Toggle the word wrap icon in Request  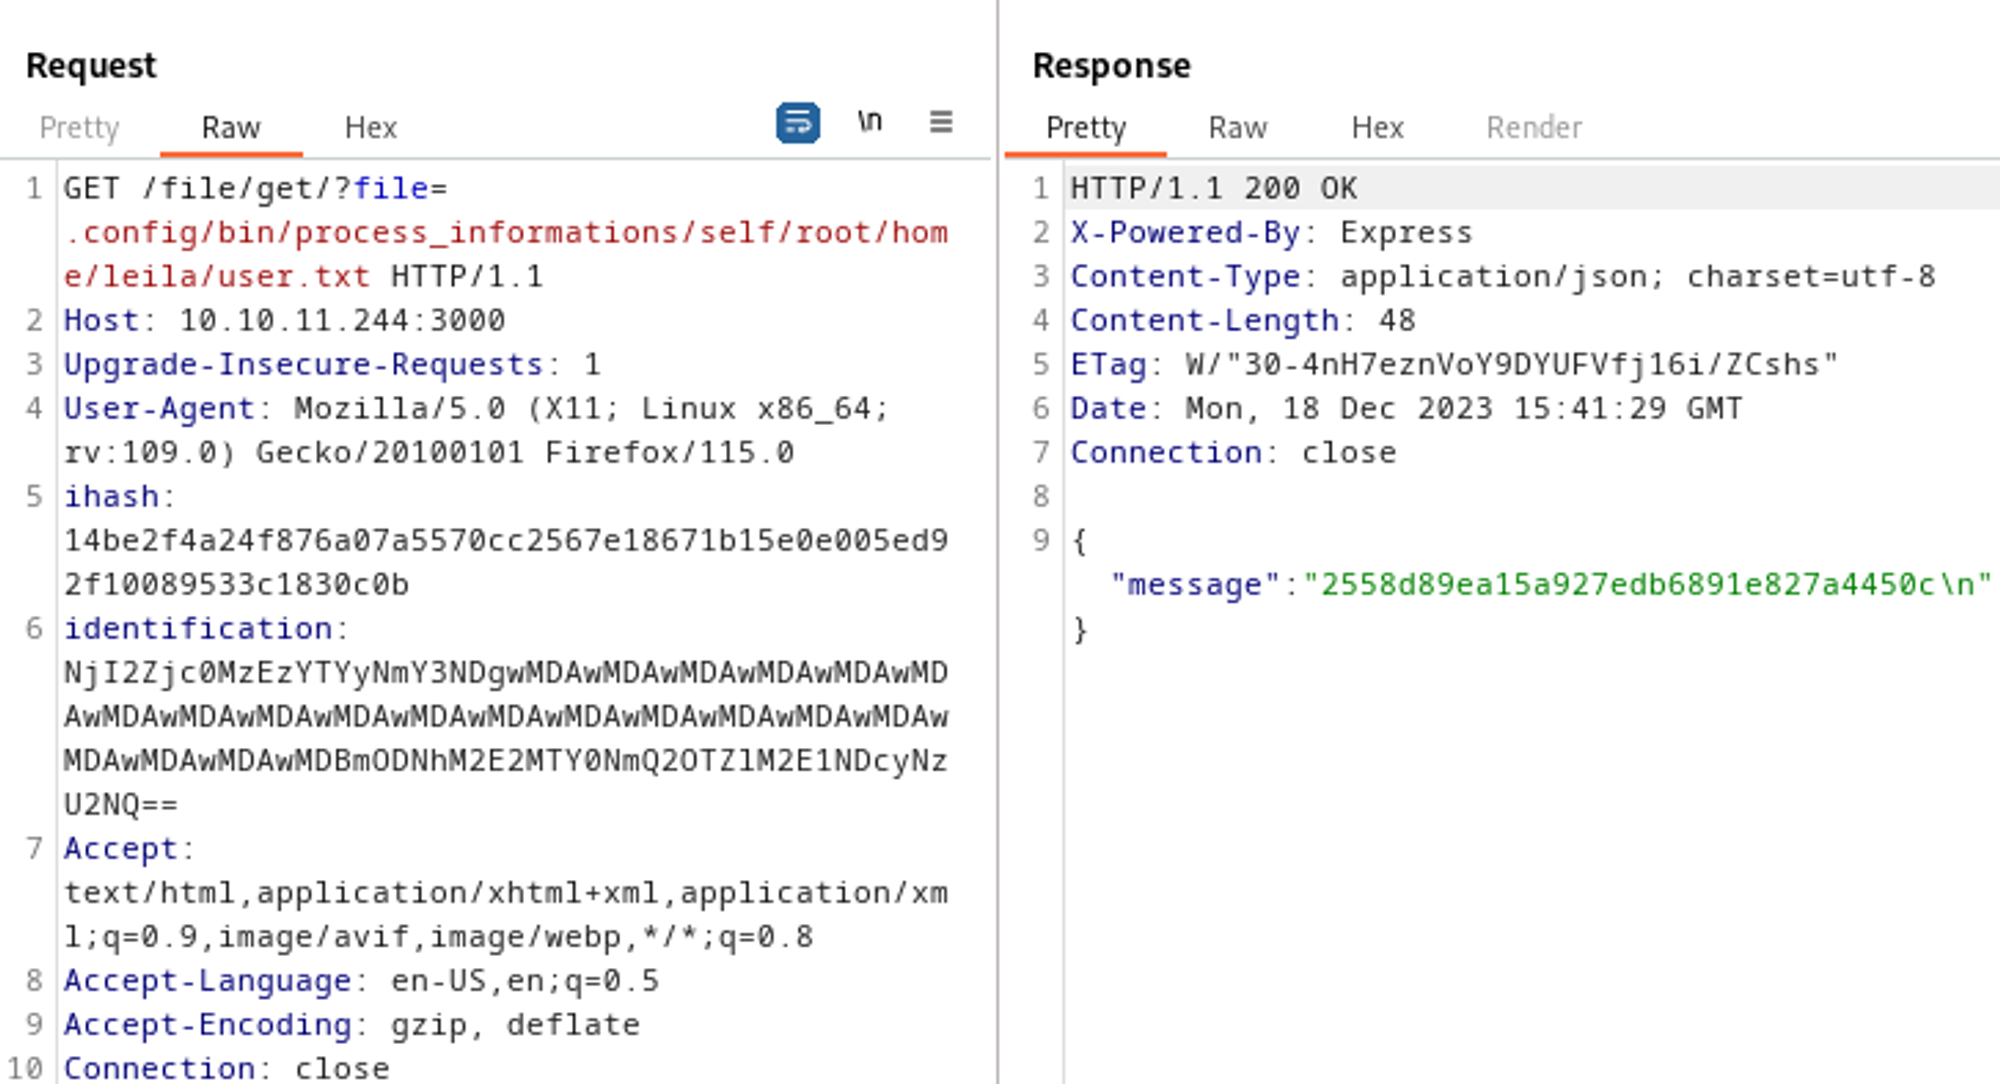(797, 123)
